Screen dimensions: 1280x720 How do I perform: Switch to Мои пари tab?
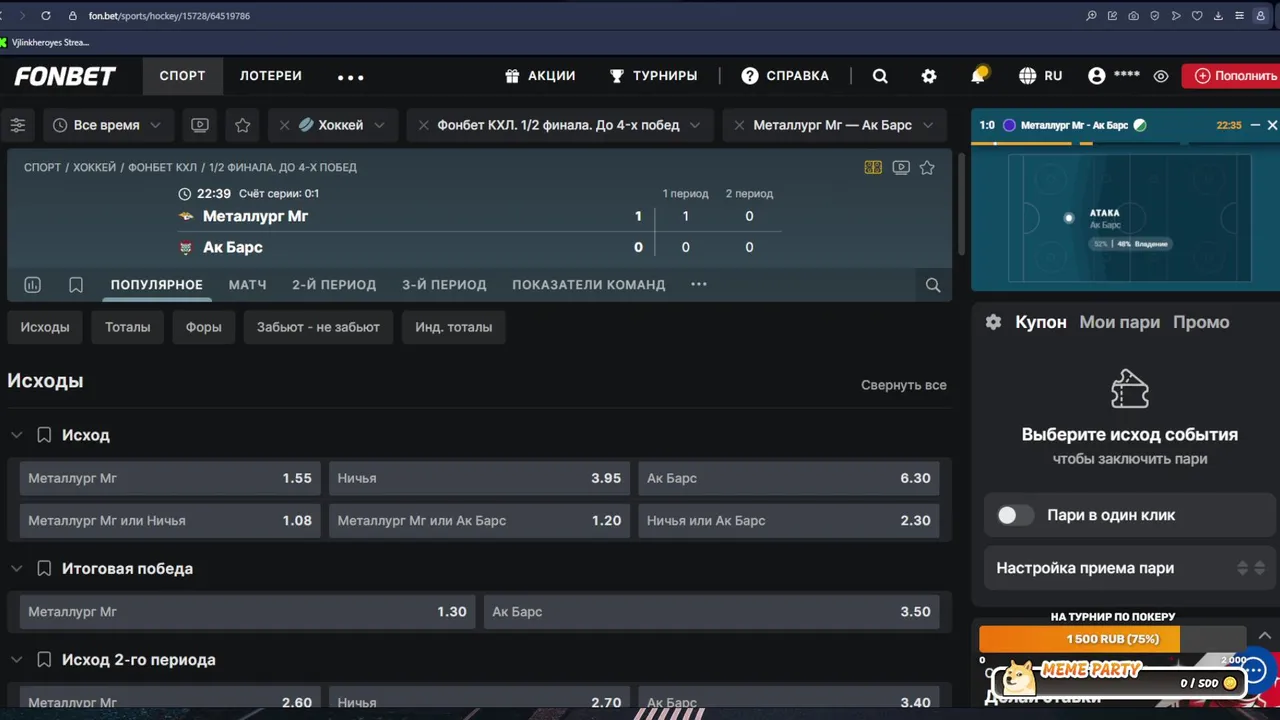click(x=1120, y=322)
